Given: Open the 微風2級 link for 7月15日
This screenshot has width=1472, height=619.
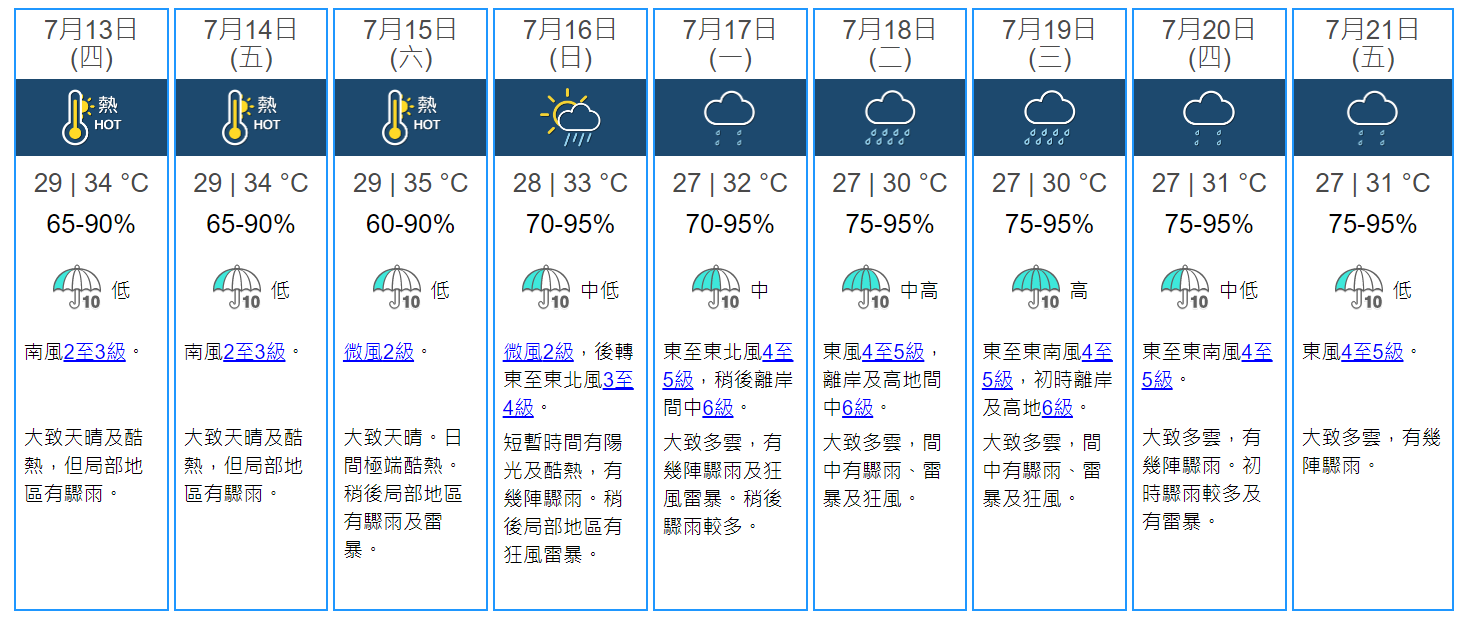Looking at the screenshot, I should (378, 352).
